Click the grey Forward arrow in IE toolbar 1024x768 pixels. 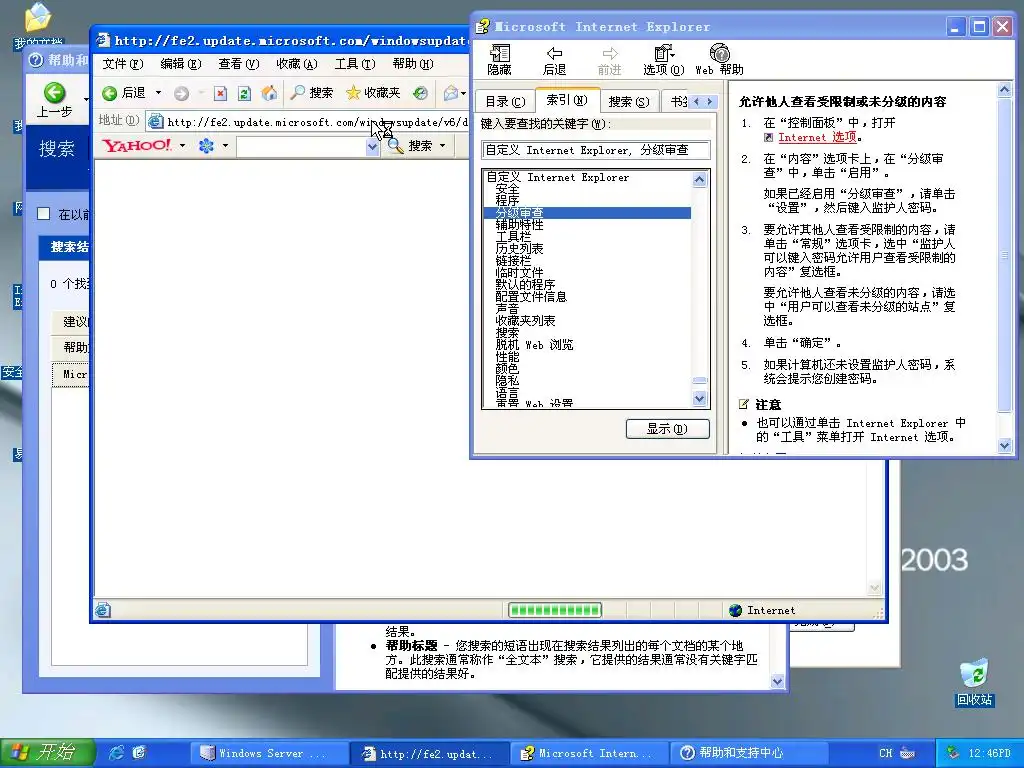pyautogui.click(x=182, y=93)
